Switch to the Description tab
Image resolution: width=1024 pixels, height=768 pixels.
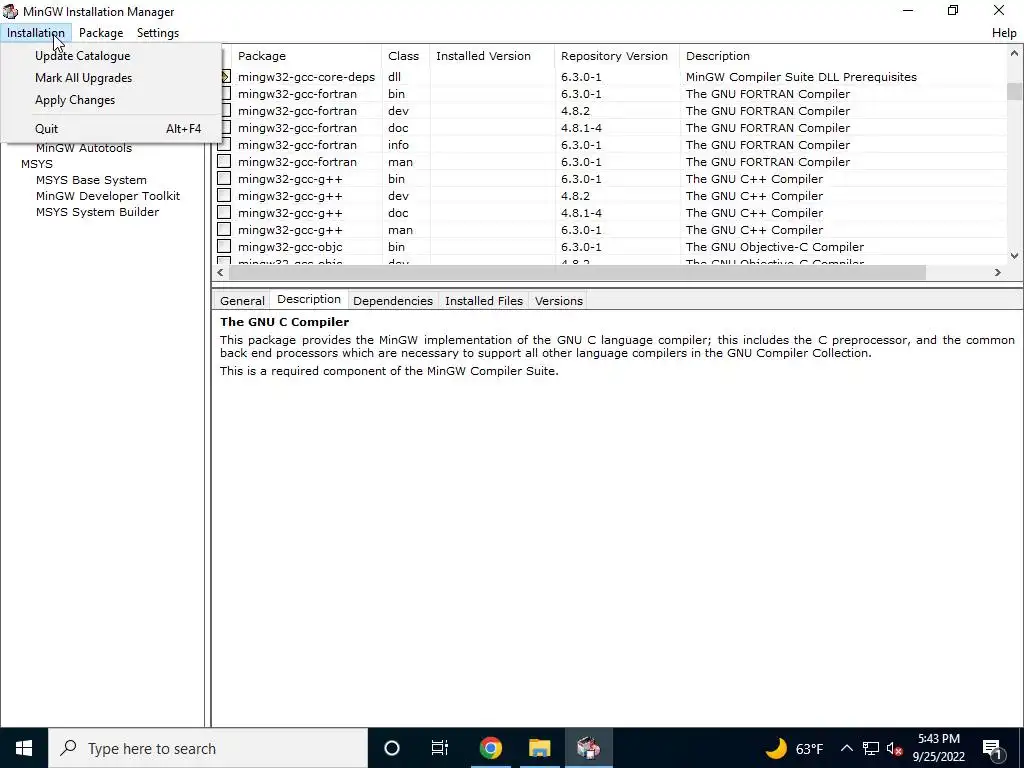(x=309, y=299)
